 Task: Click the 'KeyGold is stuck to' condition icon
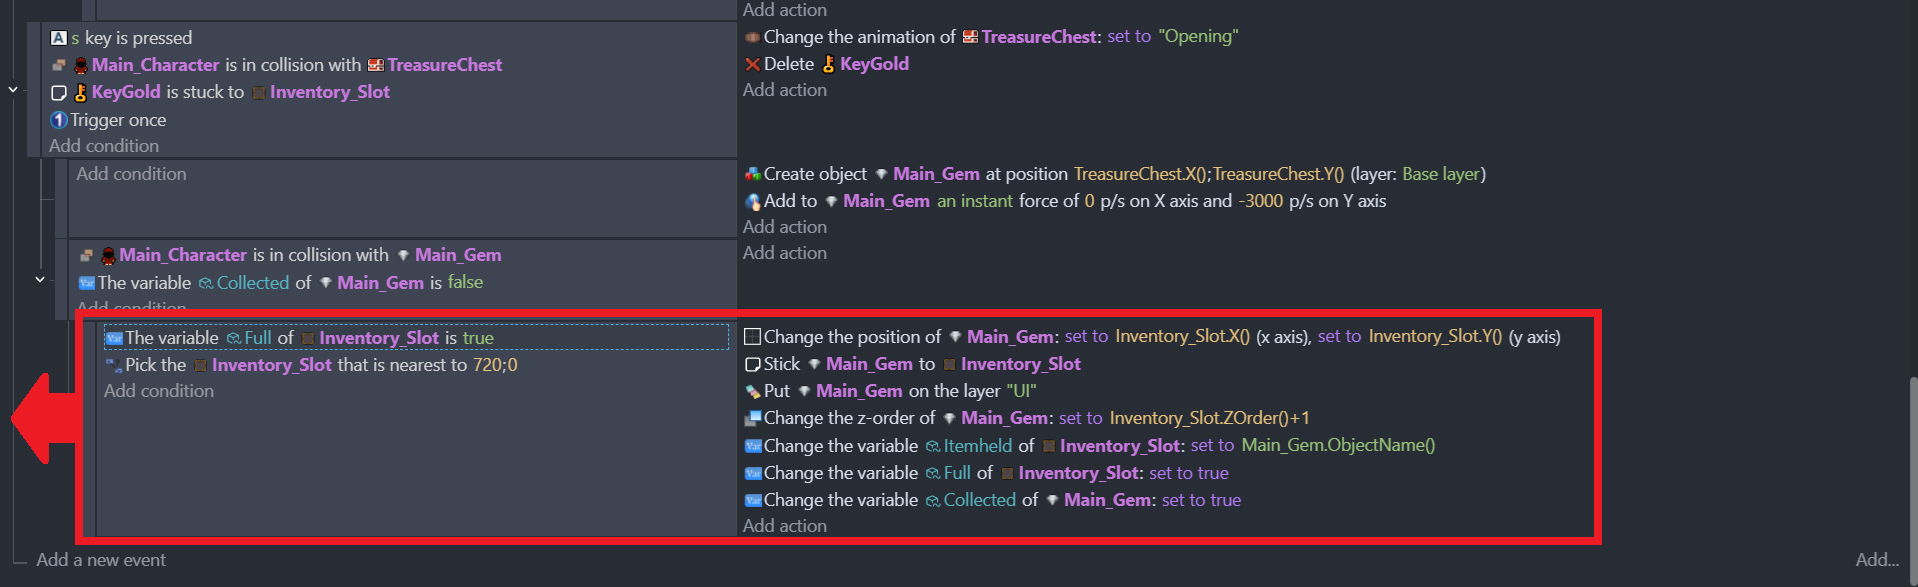(x=59, y=92)
